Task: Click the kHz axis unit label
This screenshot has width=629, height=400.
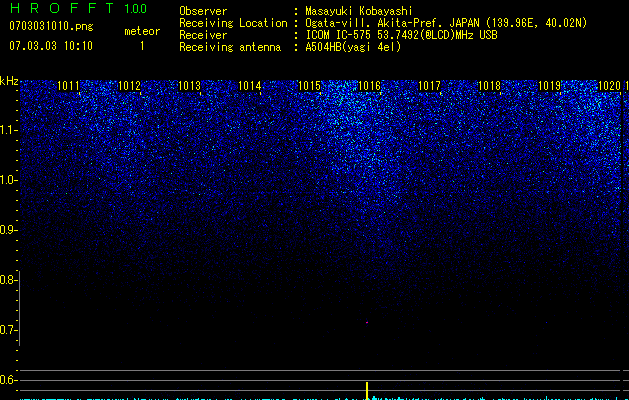Action: coord(9,81)
